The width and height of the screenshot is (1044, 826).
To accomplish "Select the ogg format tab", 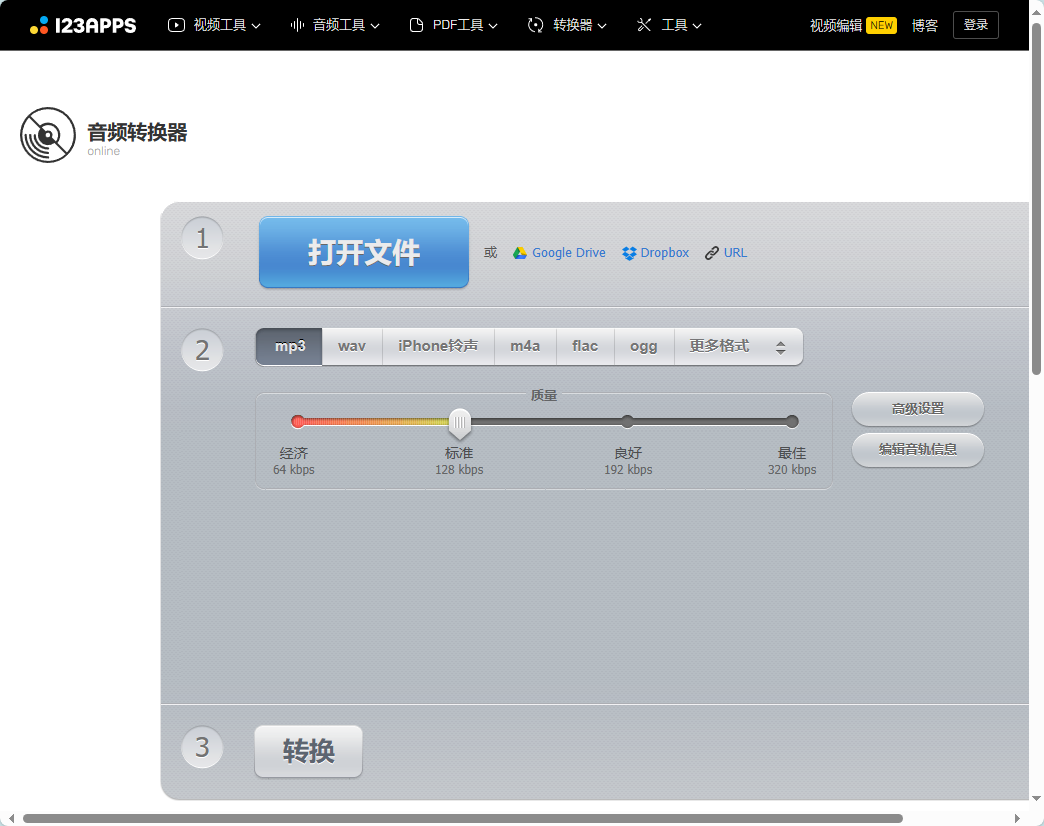I will click(644, 347).
